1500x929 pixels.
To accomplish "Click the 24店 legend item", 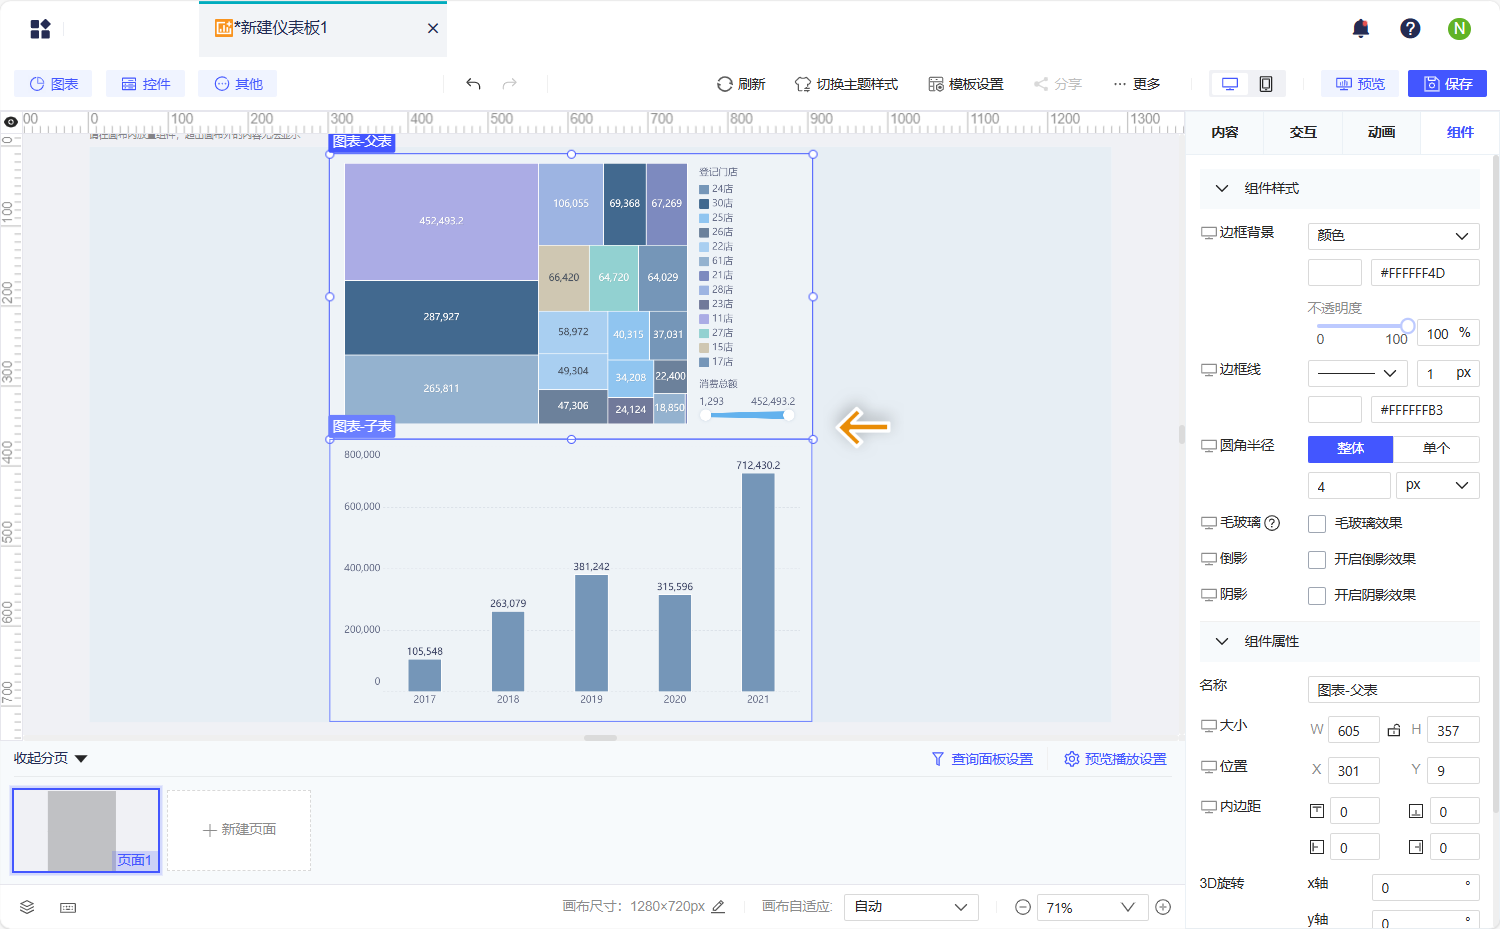I will (x=716, y=189).
